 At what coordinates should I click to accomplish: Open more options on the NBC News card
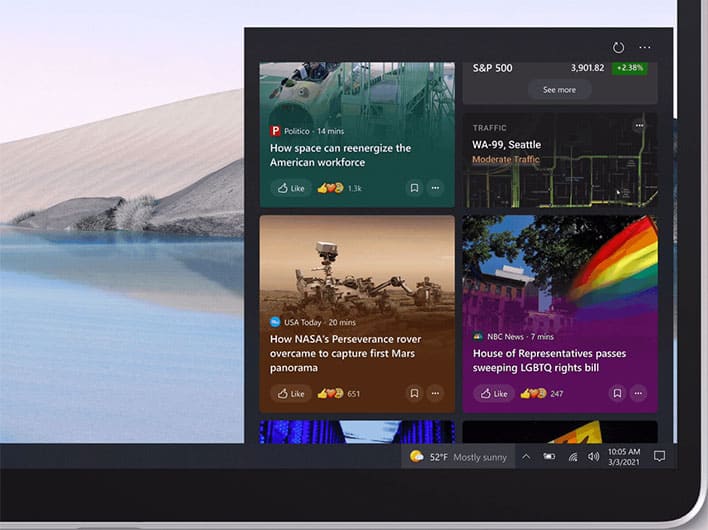tap(638, 393)
